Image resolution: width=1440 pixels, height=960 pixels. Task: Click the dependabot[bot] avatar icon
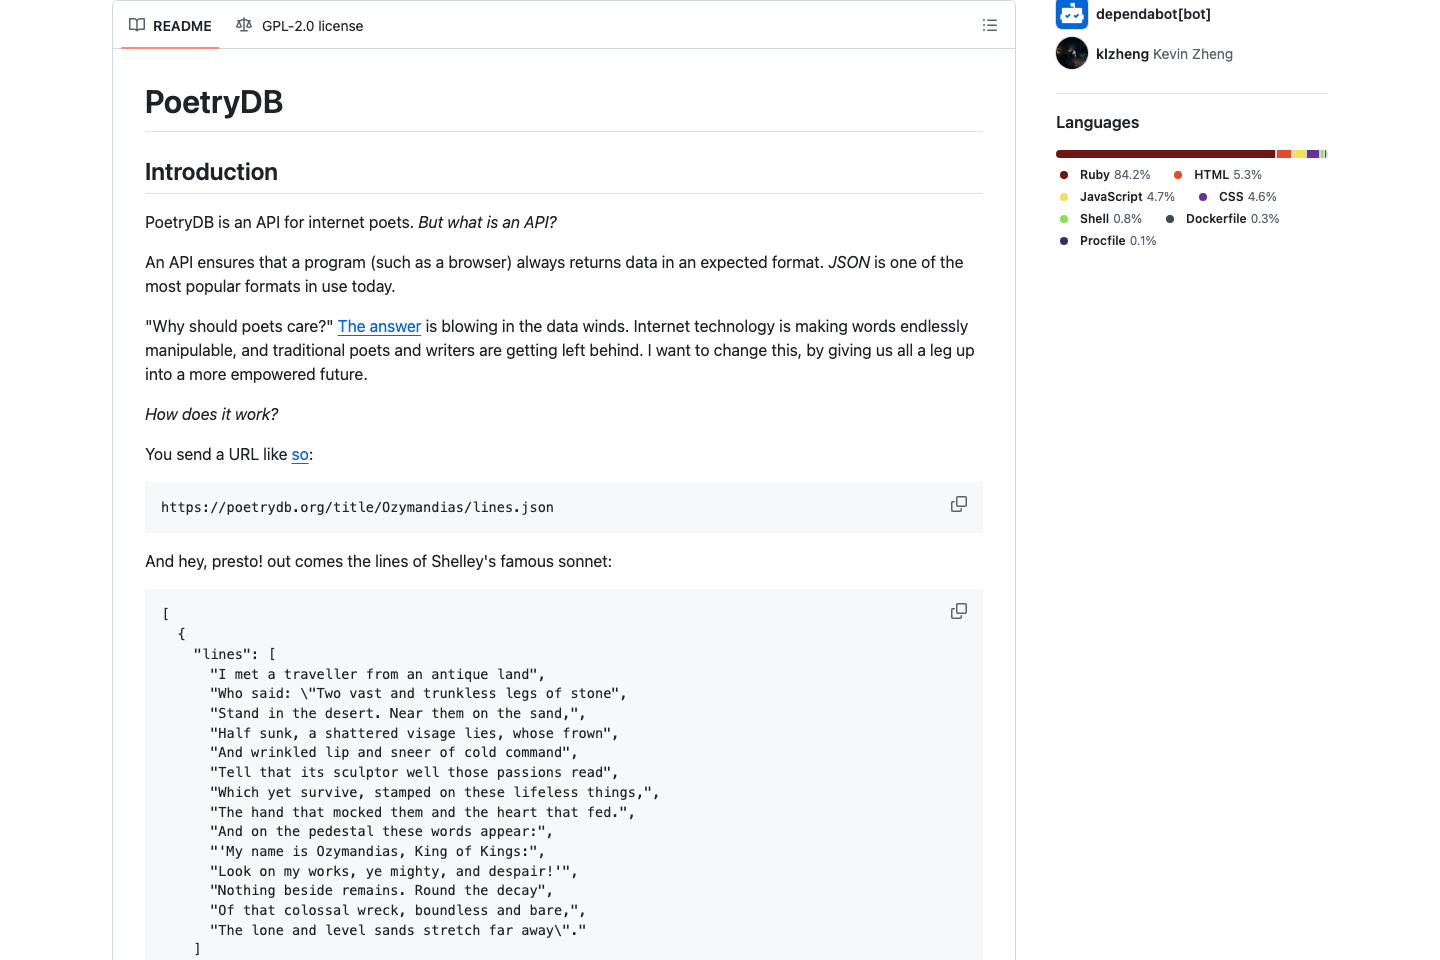tap(1071, 14)
